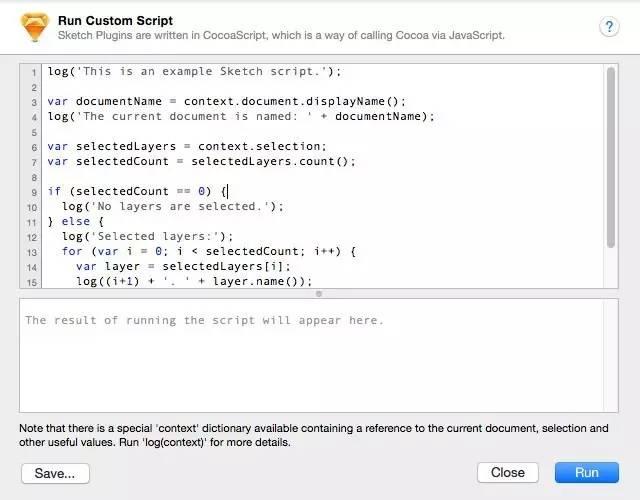Click the Sketch diamond app icon
Viewport: 640px width, 500px height.
[x=35, y=27]
